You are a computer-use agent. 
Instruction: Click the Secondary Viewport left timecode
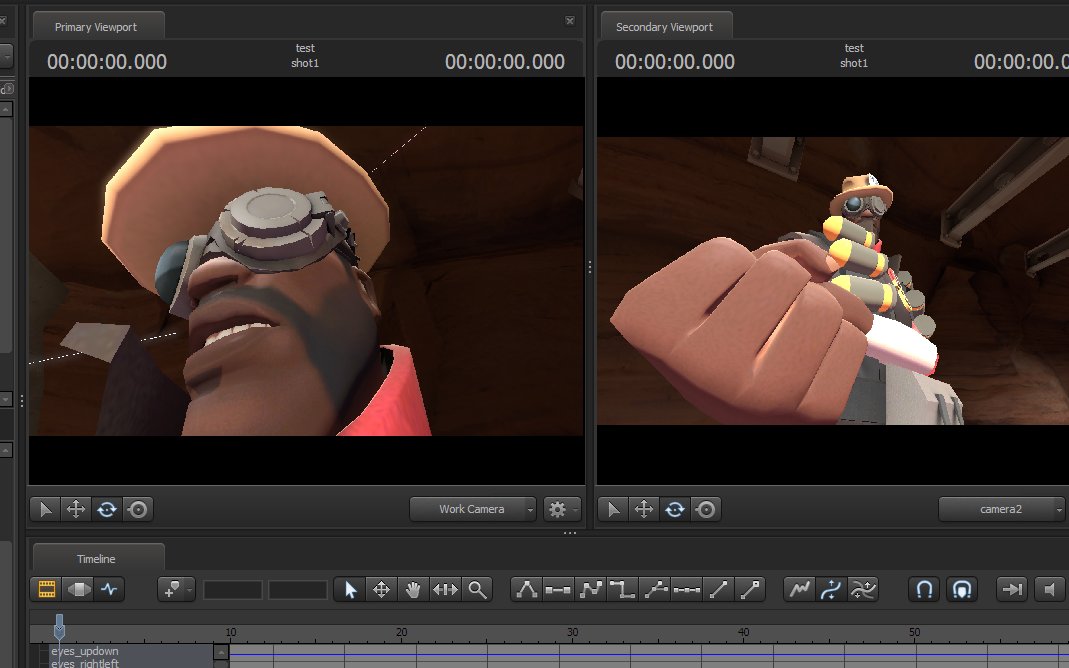pos(675,62)
